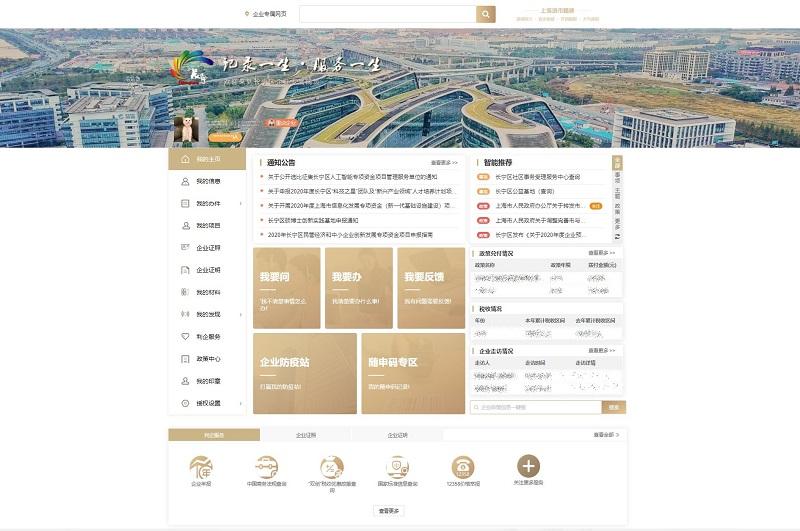This screenshot has height=531, width=800.
Task: Click the 查看更多 button below service icons
Action: click(x=389, y=510)
